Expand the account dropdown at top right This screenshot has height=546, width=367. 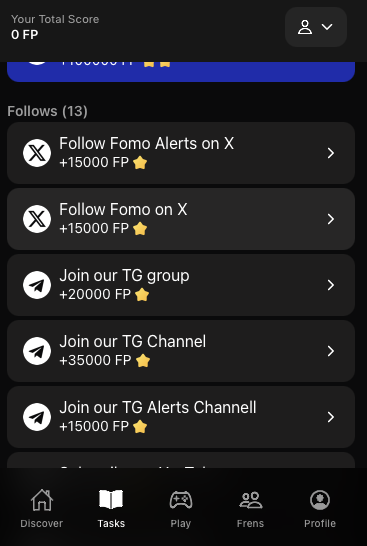click(x=316, y=27)
